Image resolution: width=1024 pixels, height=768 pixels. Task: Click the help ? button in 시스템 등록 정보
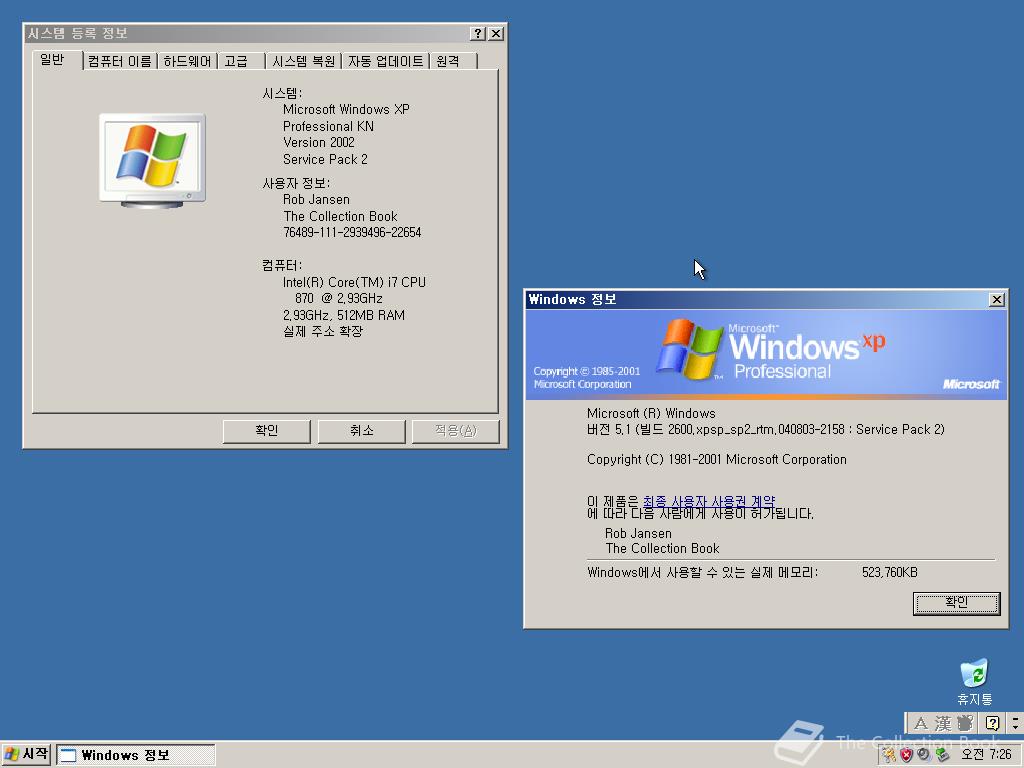478,33
